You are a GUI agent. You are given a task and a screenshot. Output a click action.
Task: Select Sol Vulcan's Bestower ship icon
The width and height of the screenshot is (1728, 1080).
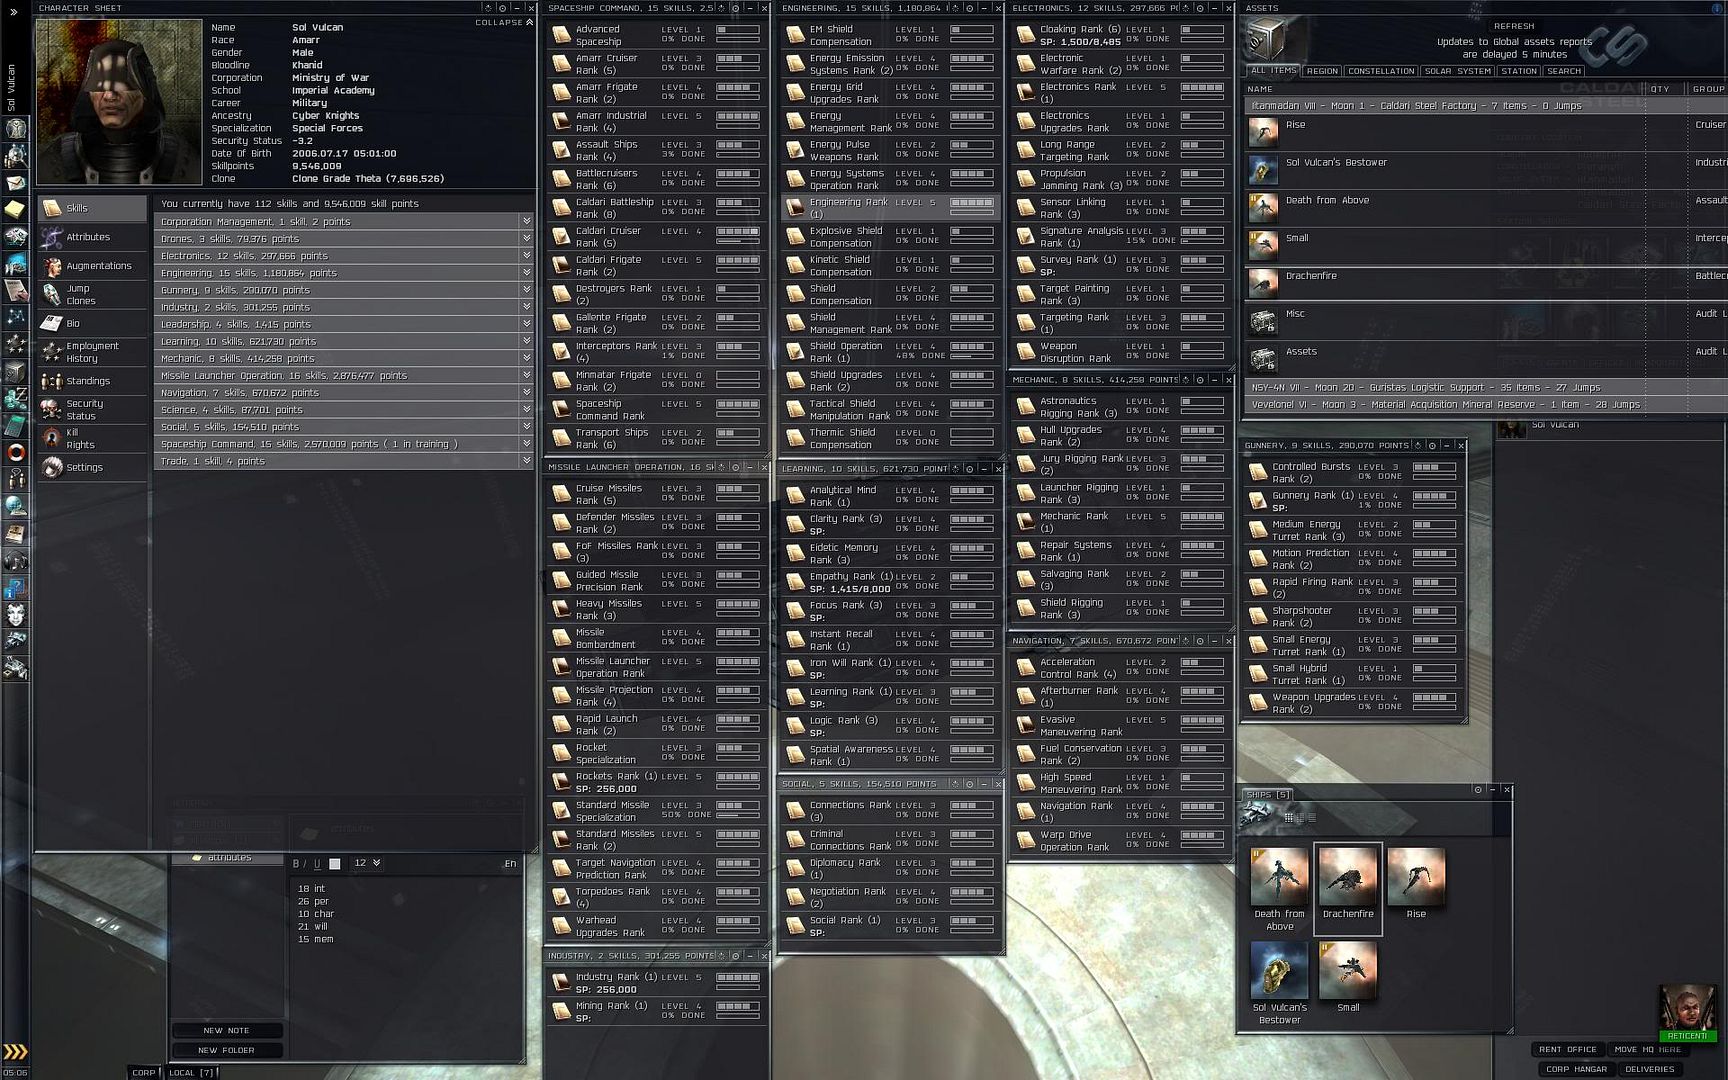(x=1279, y=970)
